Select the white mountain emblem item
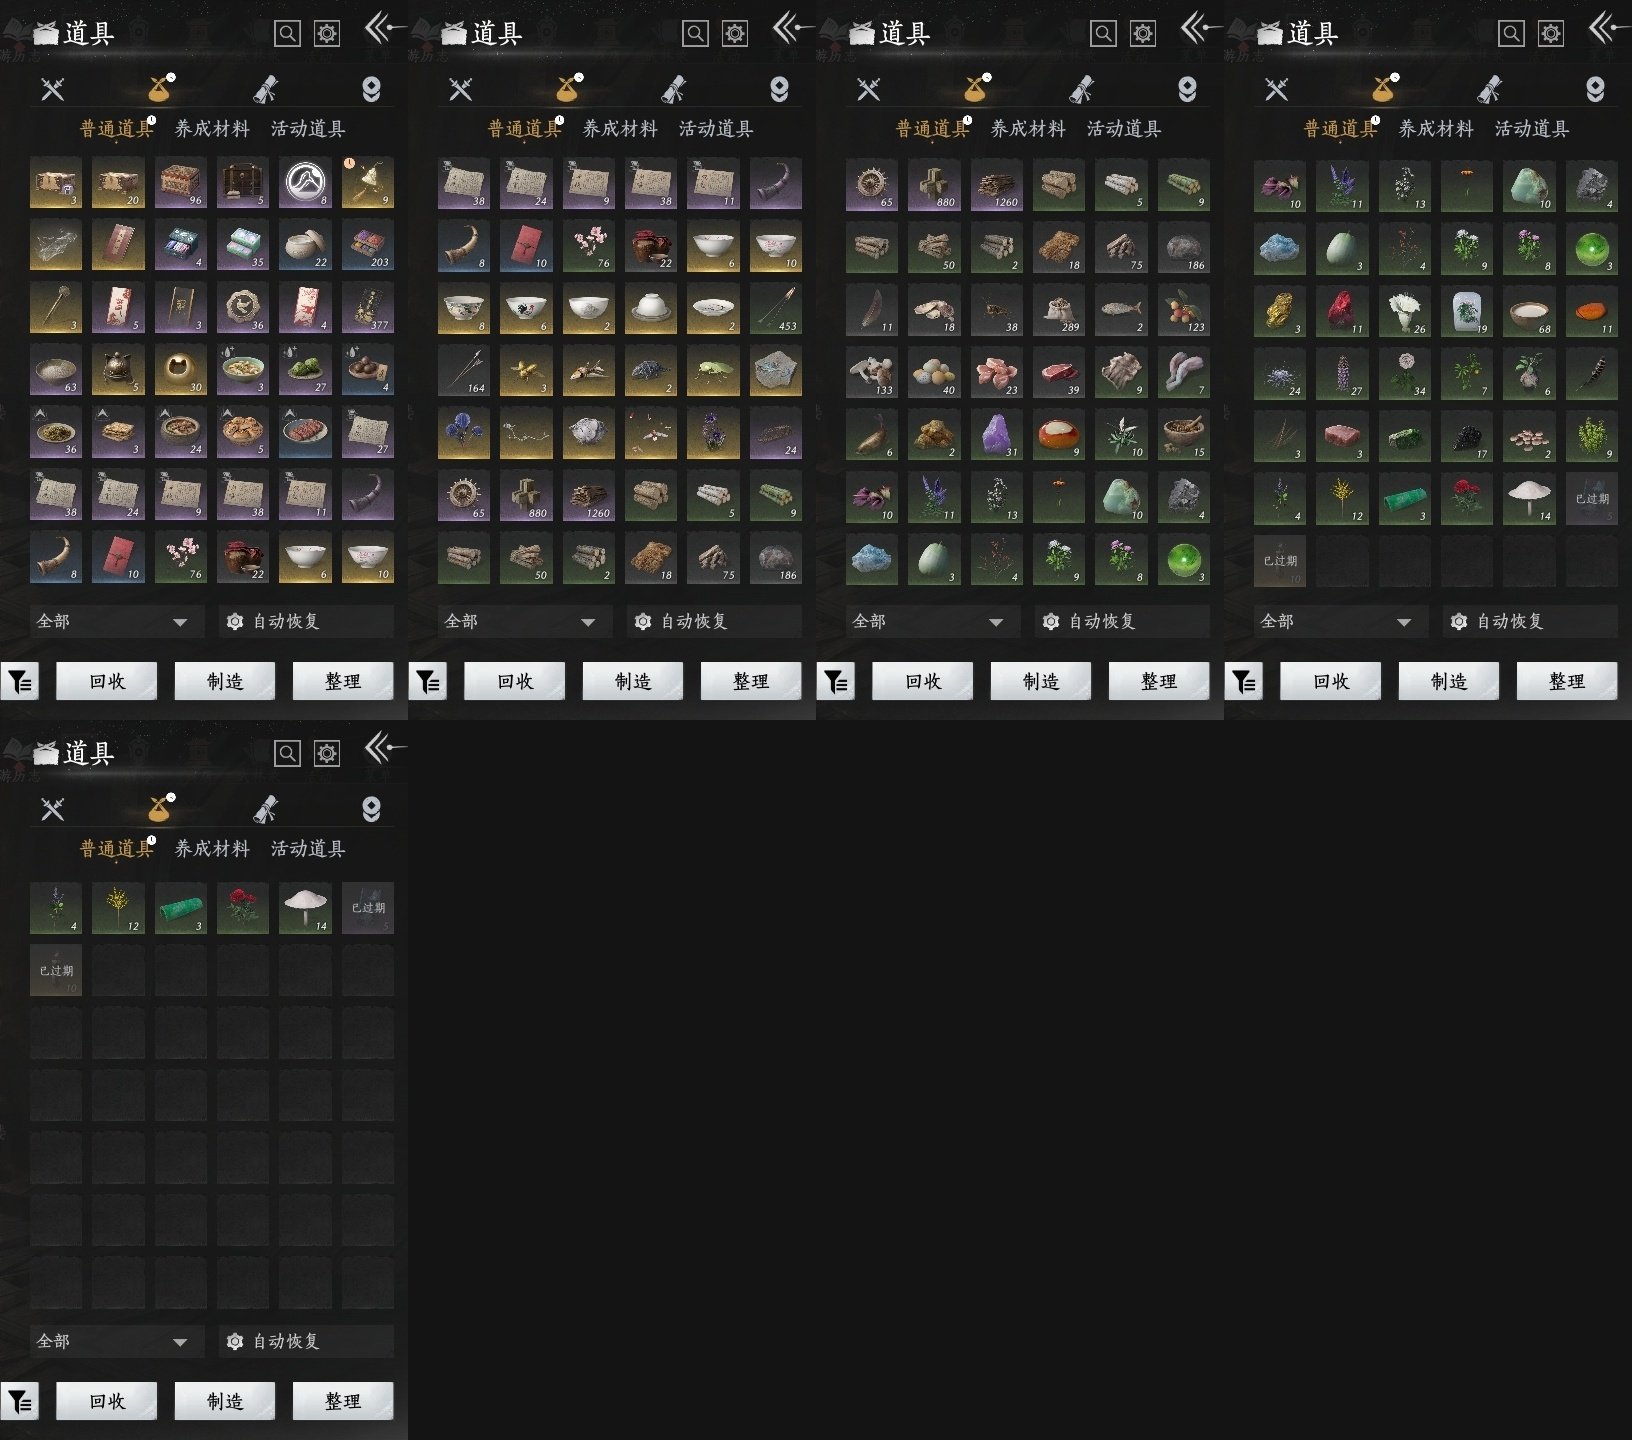This screenshot has height=1440, width=1632. pyautogui.click(x=305, y=183)
